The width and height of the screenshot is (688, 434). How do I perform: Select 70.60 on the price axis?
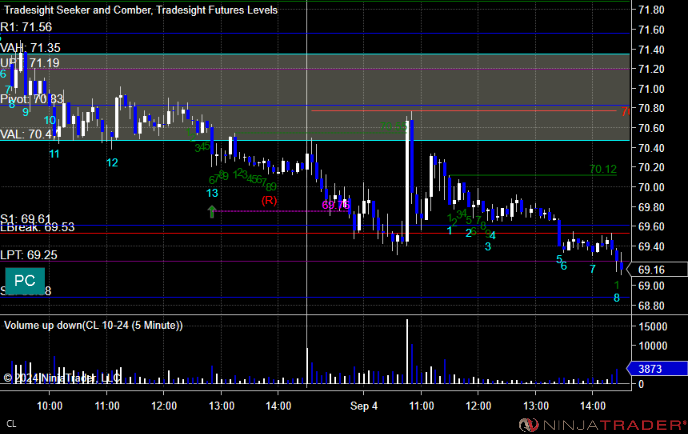point(652,128)
